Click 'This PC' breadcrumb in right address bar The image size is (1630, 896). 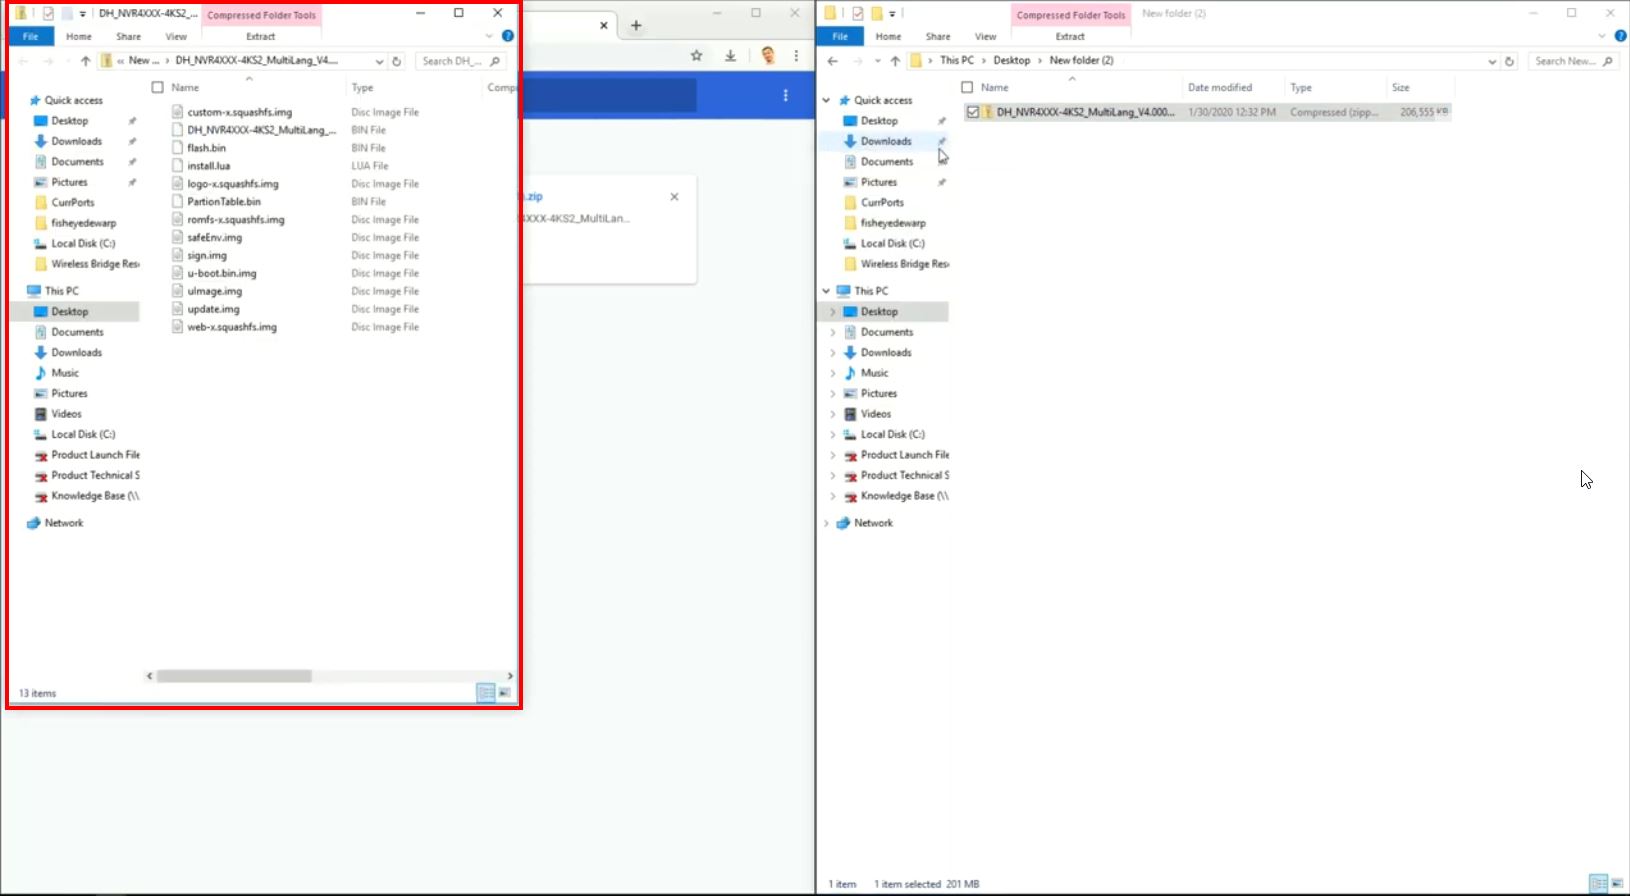957,61
